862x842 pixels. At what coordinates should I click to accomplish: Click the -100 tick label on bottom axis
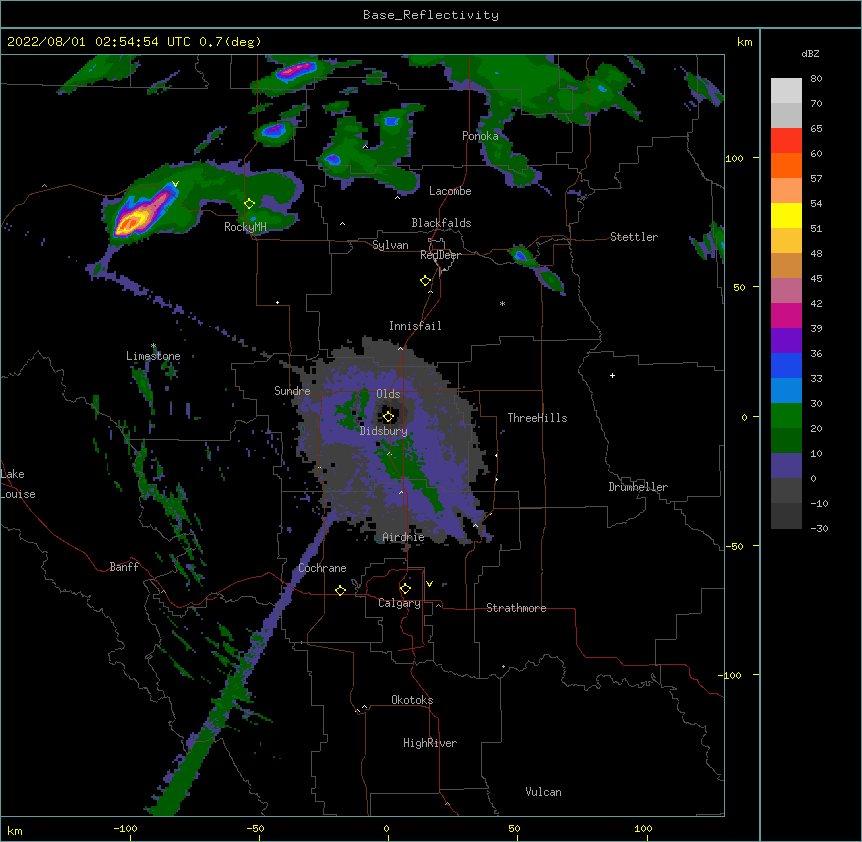(125, 829)
